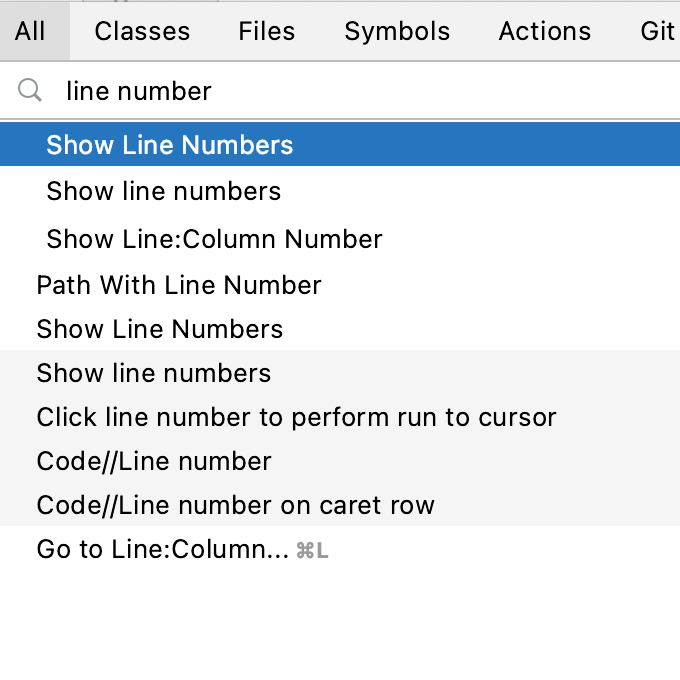Screen dimensions: 680x680
Task: Pick the non-highlighted Show Line Numbers entry
Action: pos(160,329)
